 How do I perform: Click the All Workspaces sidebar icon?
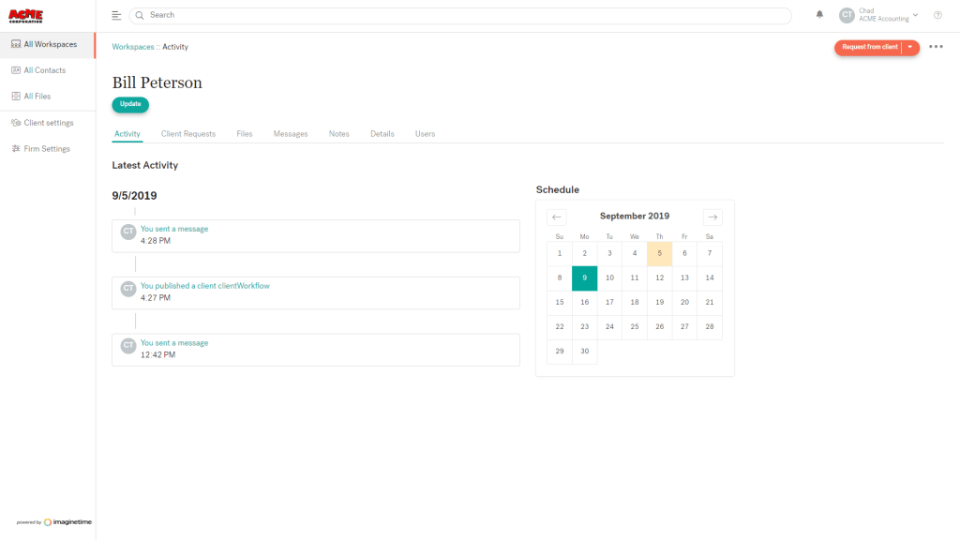(x=16, y=44)
